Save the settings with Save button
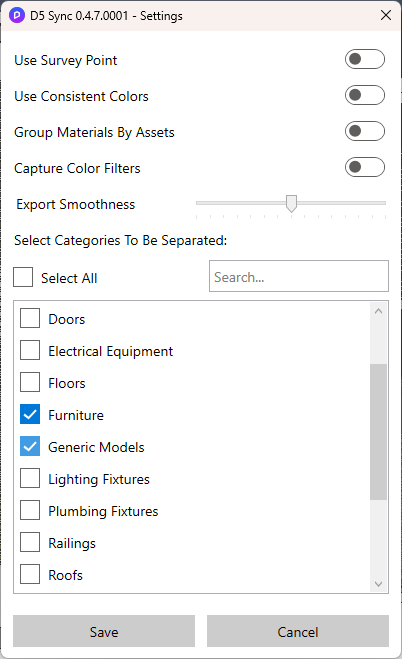The width and height of the screenshot is (402, 659). coord(104,631)
